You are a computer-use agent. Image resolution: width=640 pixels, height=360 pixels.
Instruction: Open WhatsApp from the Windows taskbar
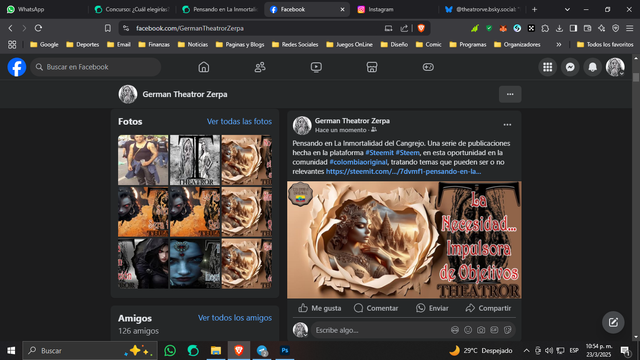point(170,351)
